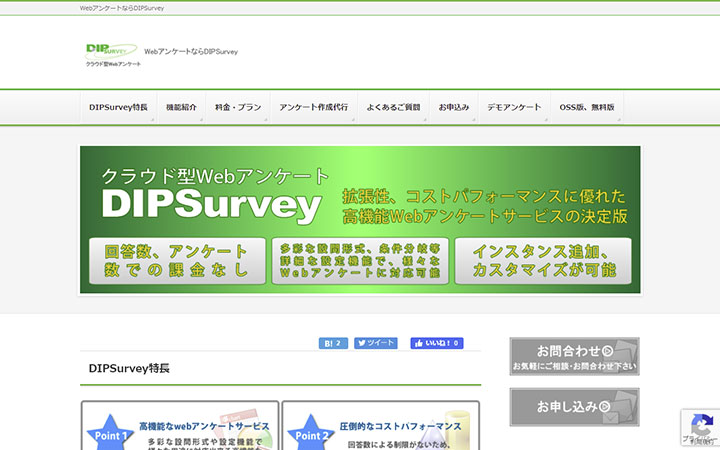Click the WebアンケートならDIPSurvey text beside logo

click(191, 51)
